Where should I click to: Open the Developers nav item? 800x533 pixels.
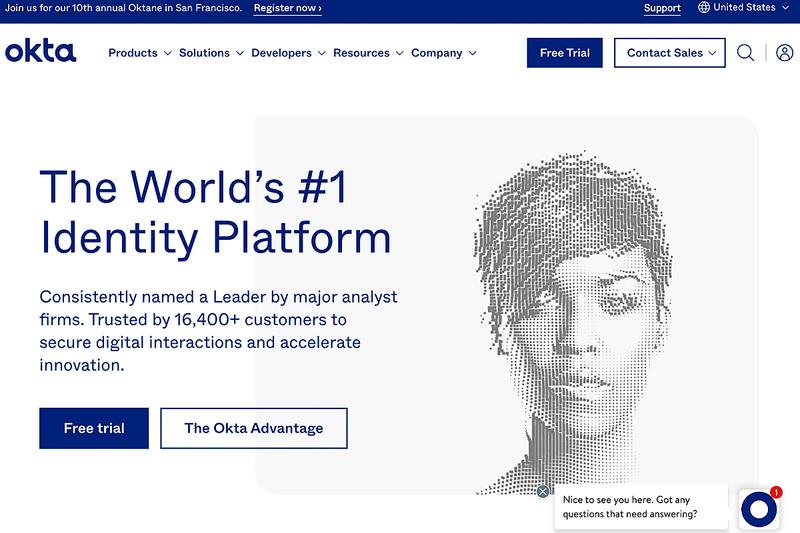click(x=281, y=53)
